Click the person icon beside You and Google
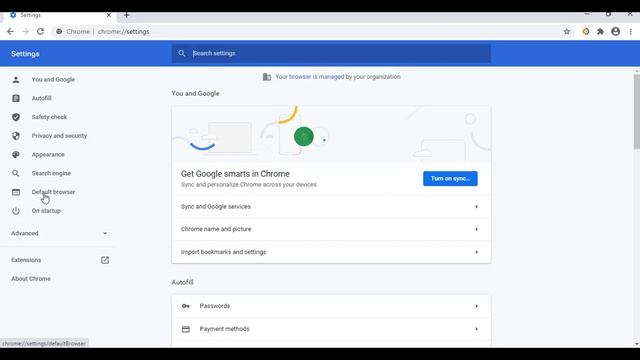 16,80
